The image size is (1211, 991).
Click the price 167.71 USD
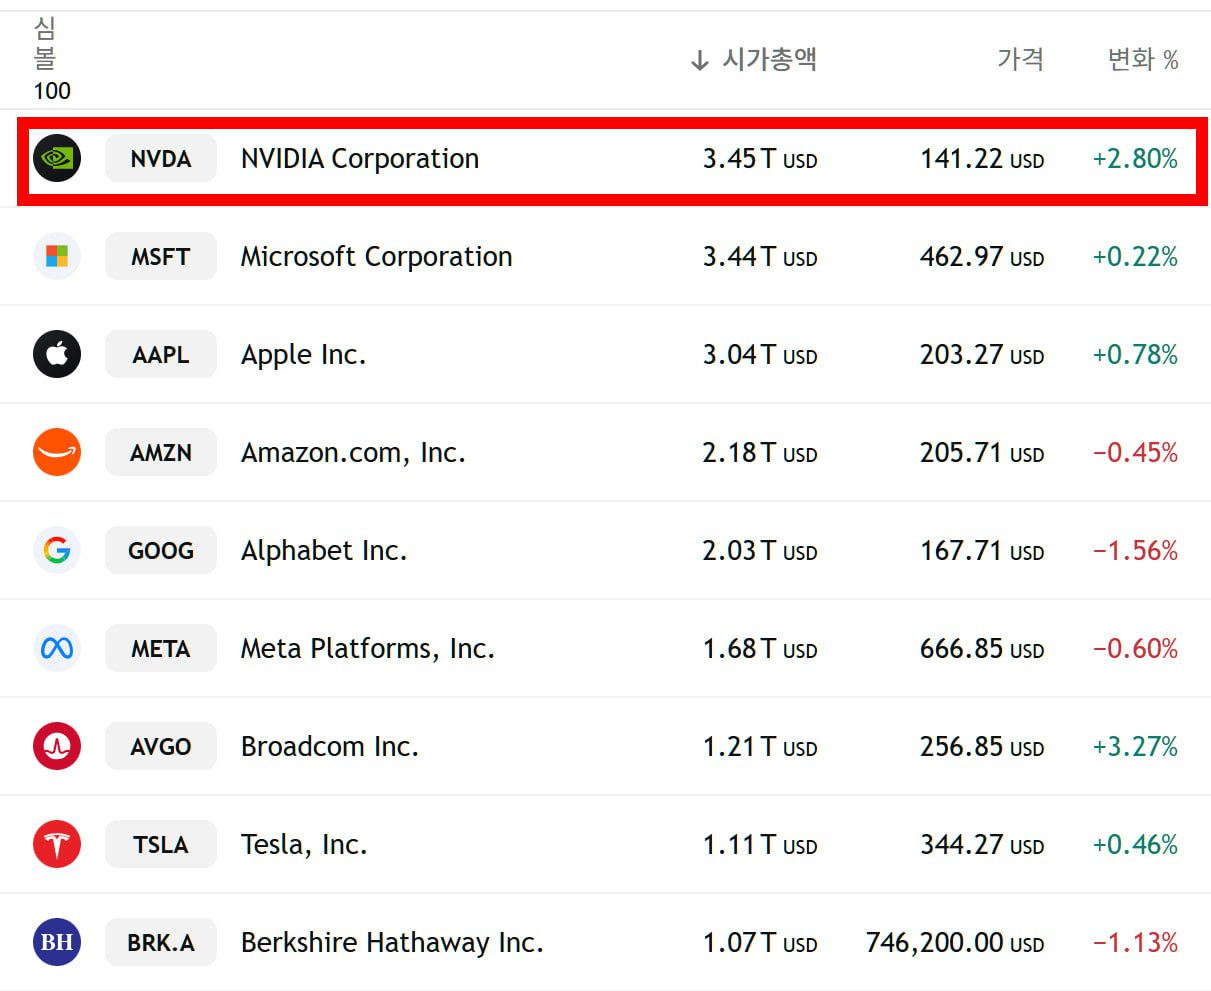(x=982, y=551)
